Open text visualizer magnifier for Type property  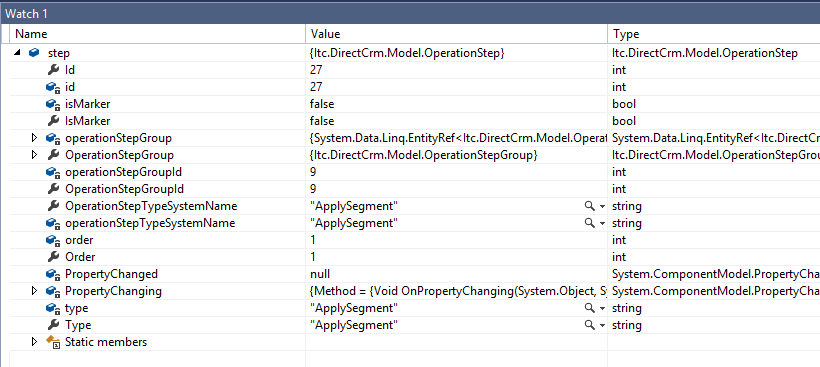pos(590,325)
